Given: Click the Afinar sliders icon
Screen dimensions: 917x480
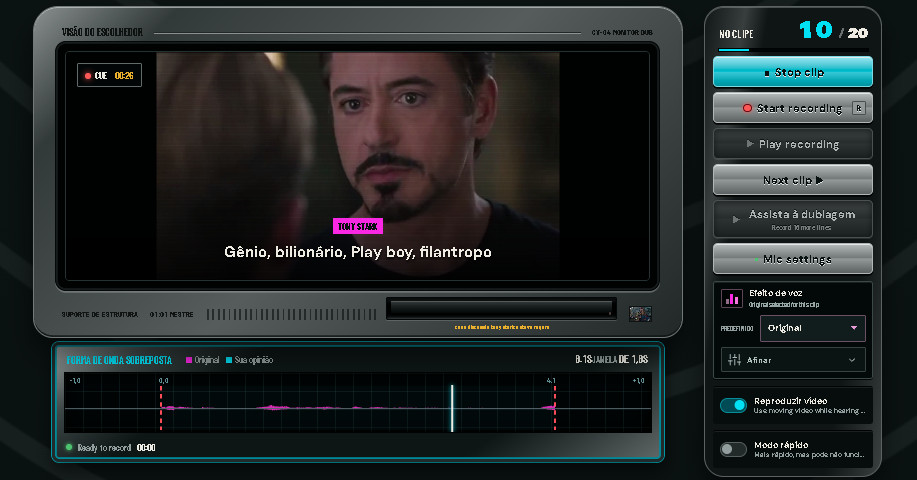Looking at the screenshot, I should pyautogui.click(x=735, y=360).
